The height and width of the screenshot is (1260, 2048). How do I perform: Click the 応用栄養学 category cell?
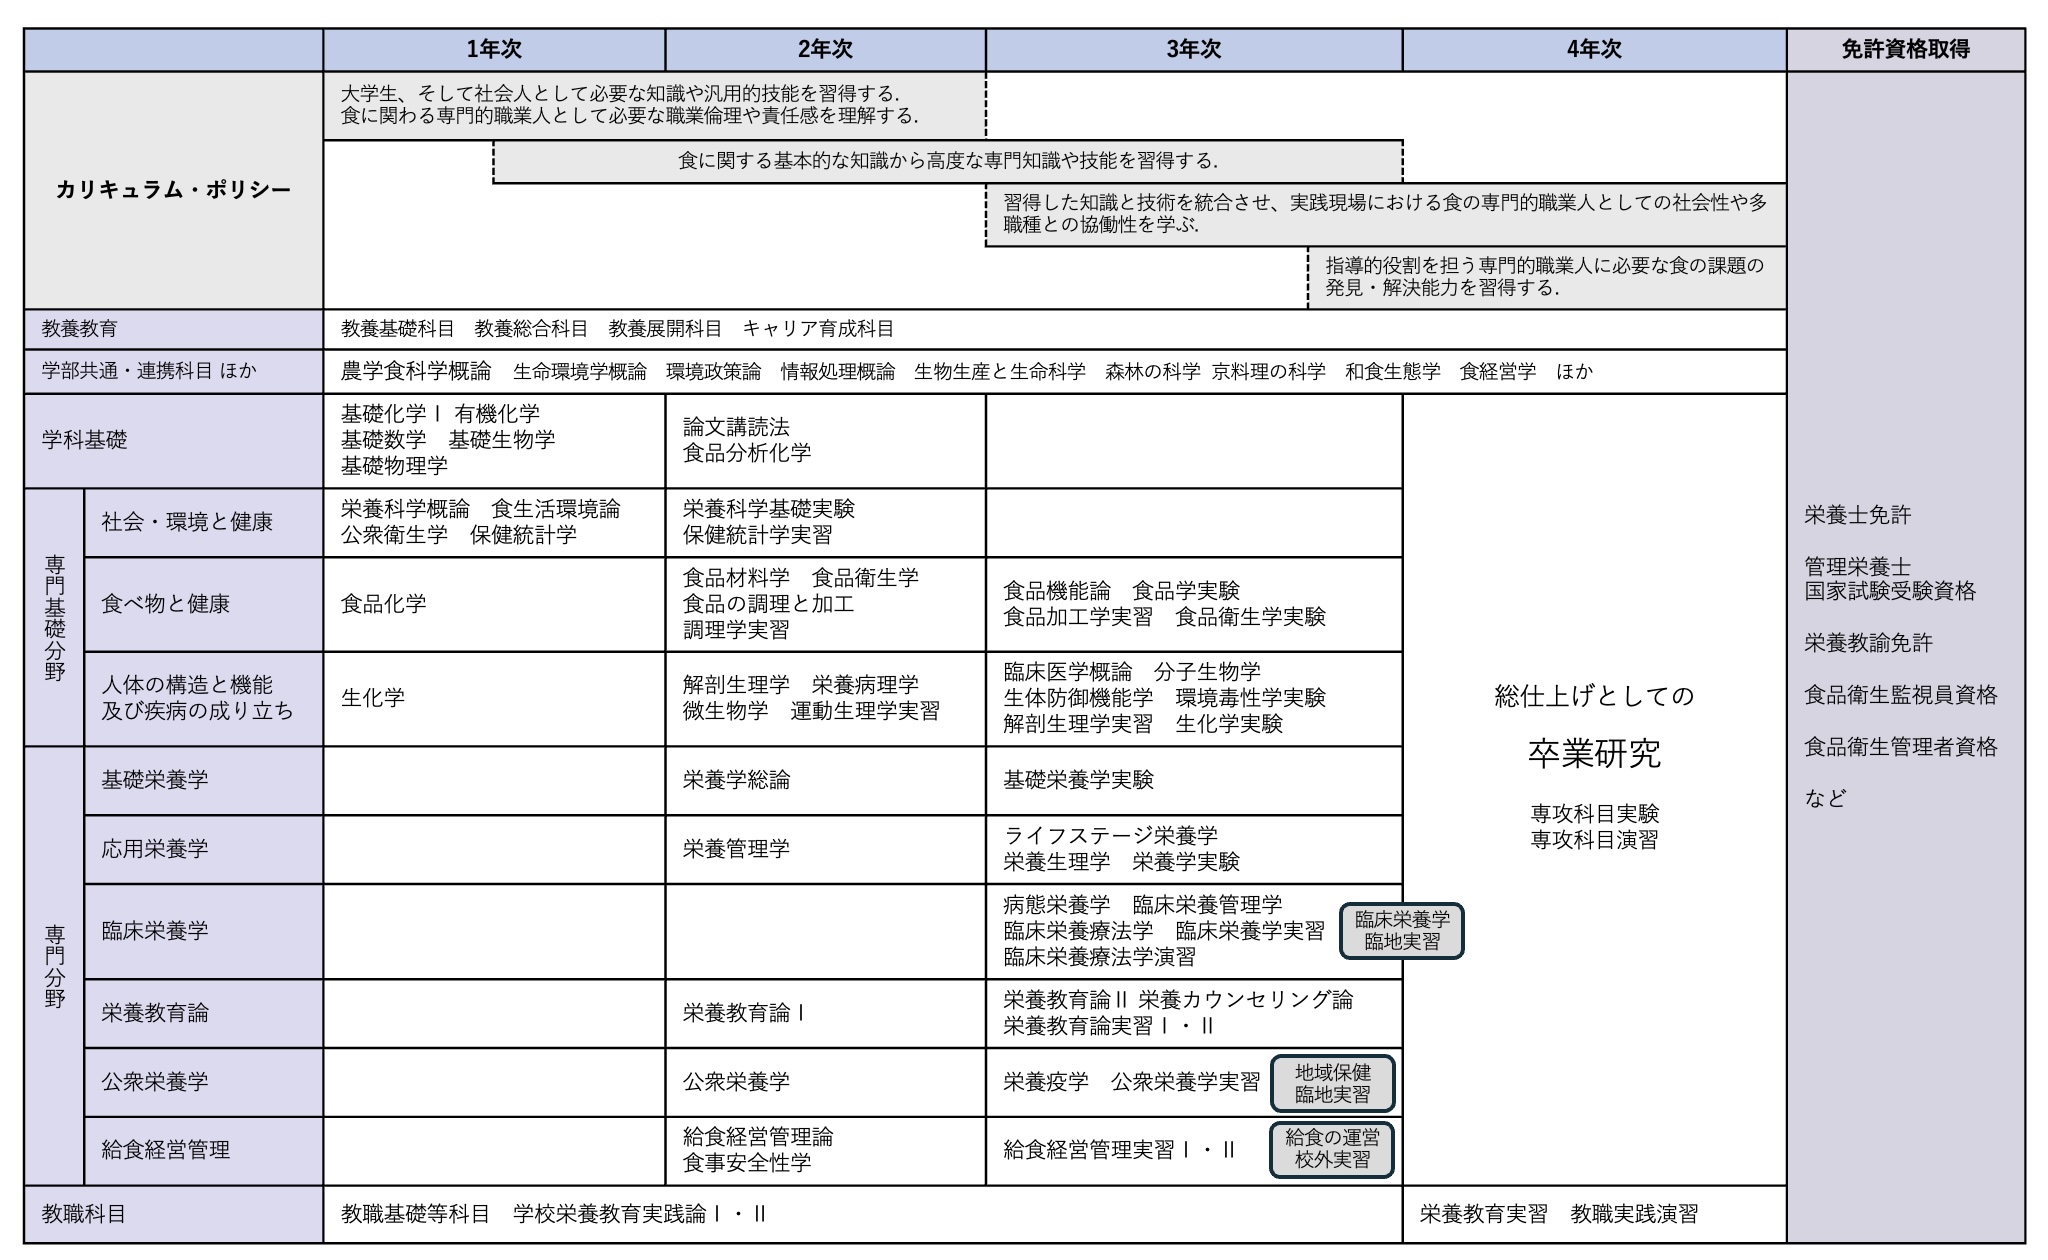pos(203,849)
